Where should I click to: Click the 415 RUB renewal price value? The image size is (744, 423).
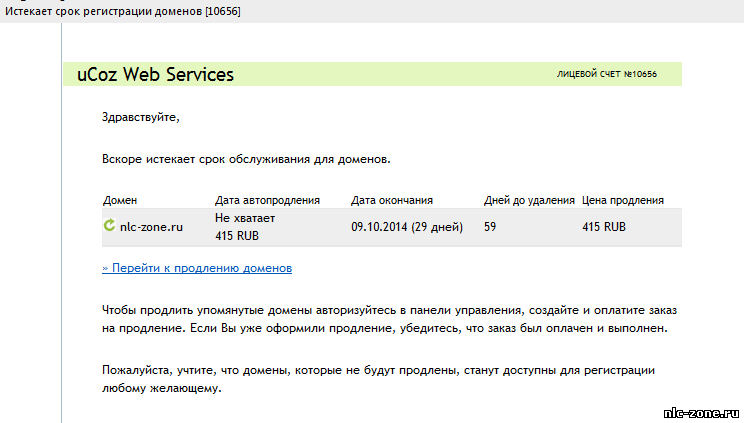pyautogui.click(x=604, y=227)
